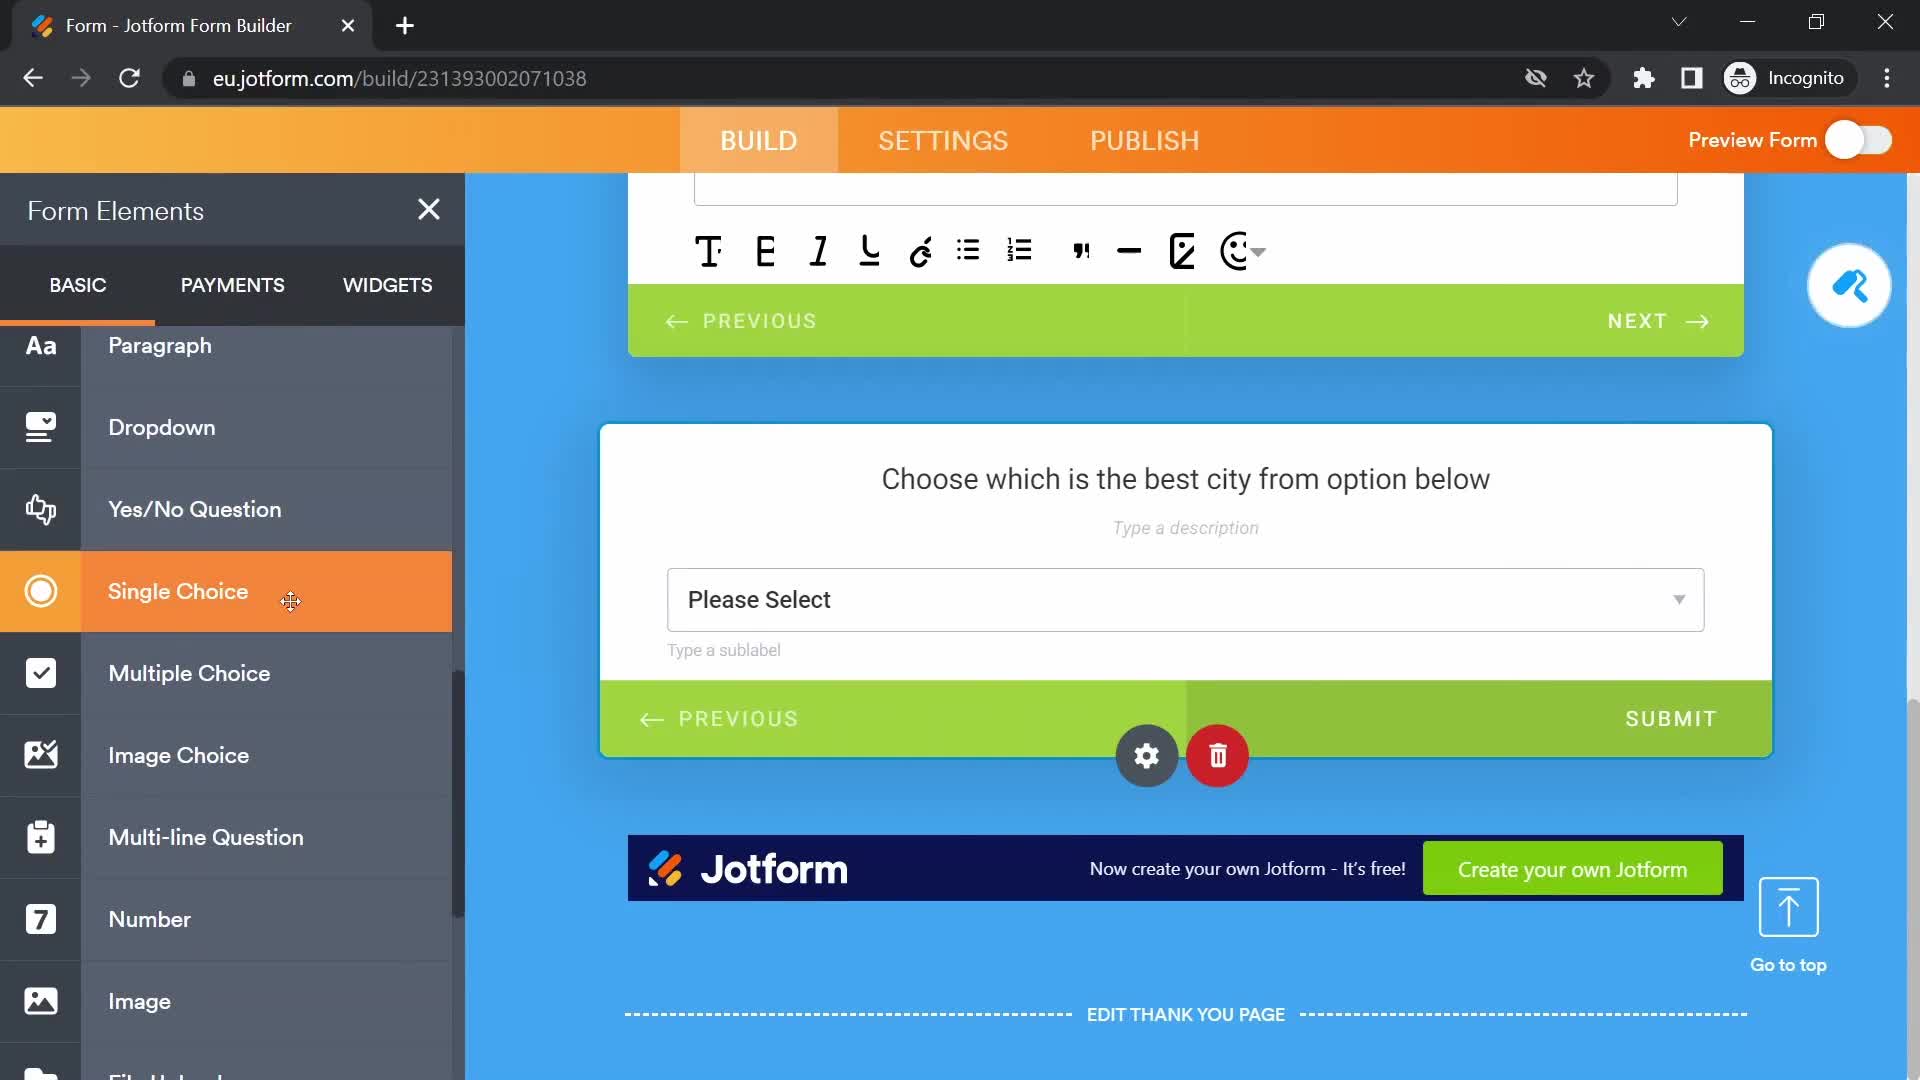Switch to the Payments tab
Screen dimensions: 1920x1080
[x=232, y=285]
